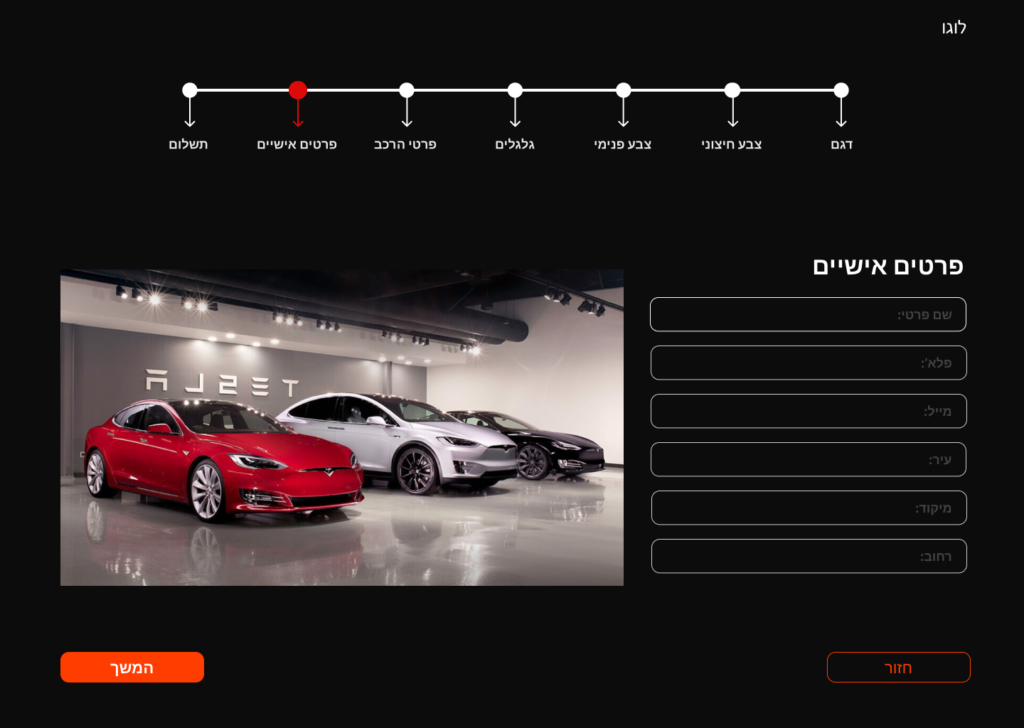Click the step circle above צבע פנימי
Screen dimensions: 1024x728
(x=623, y=90)
